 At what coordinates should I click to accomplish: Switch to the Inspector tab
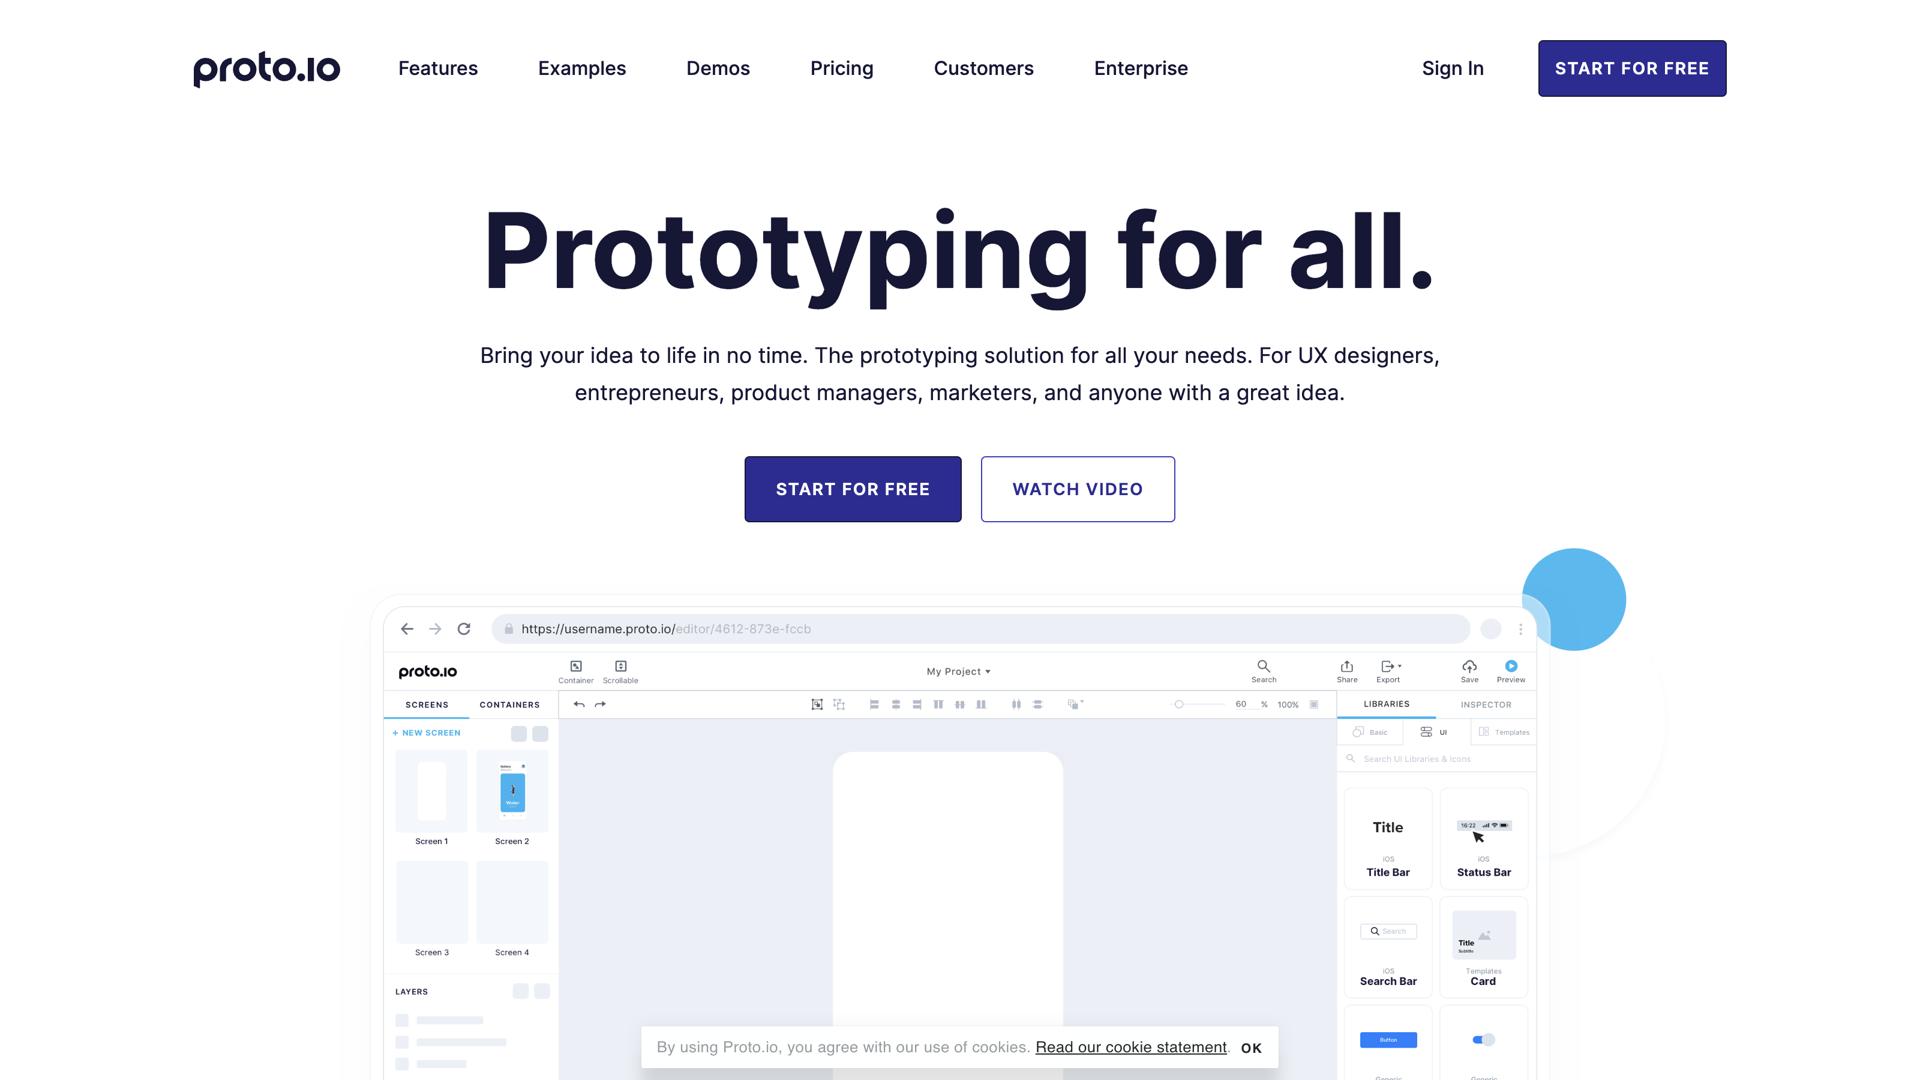[1485, 704]
